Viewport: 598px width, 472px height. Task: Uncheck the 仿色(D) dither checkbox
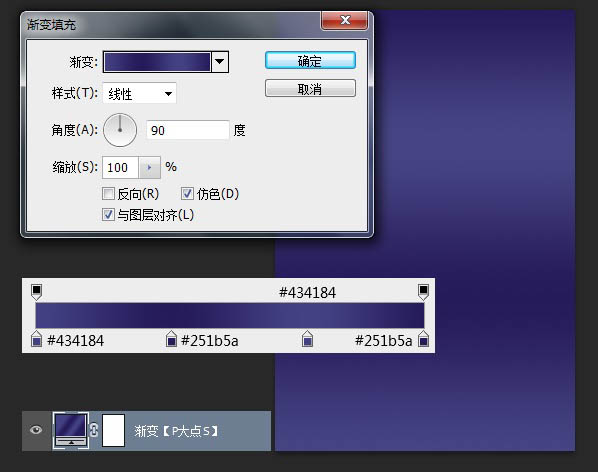(x=187, y=194)
